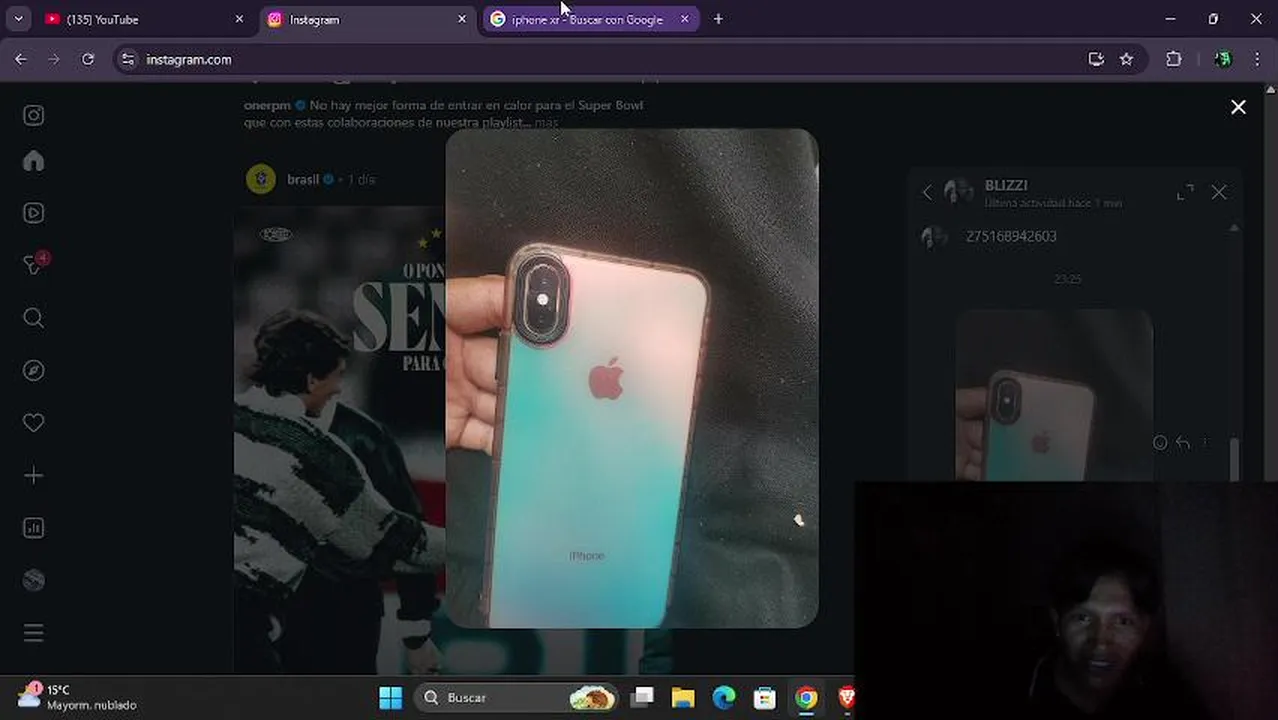The width and height of the screenshot is (1278, 720).
Task: Click the taskbar Buscar search box
Action: [515, 697]
